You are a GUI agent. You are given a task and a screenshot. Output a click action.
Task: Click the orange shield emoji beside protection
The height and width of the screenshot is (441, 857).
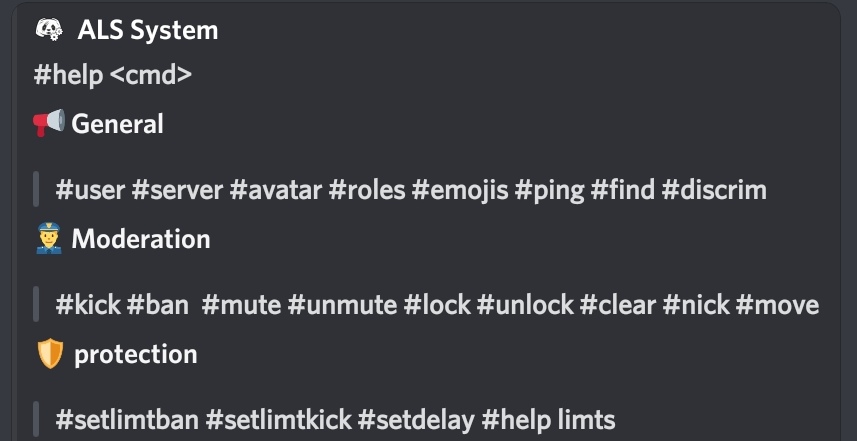(49, 354)
